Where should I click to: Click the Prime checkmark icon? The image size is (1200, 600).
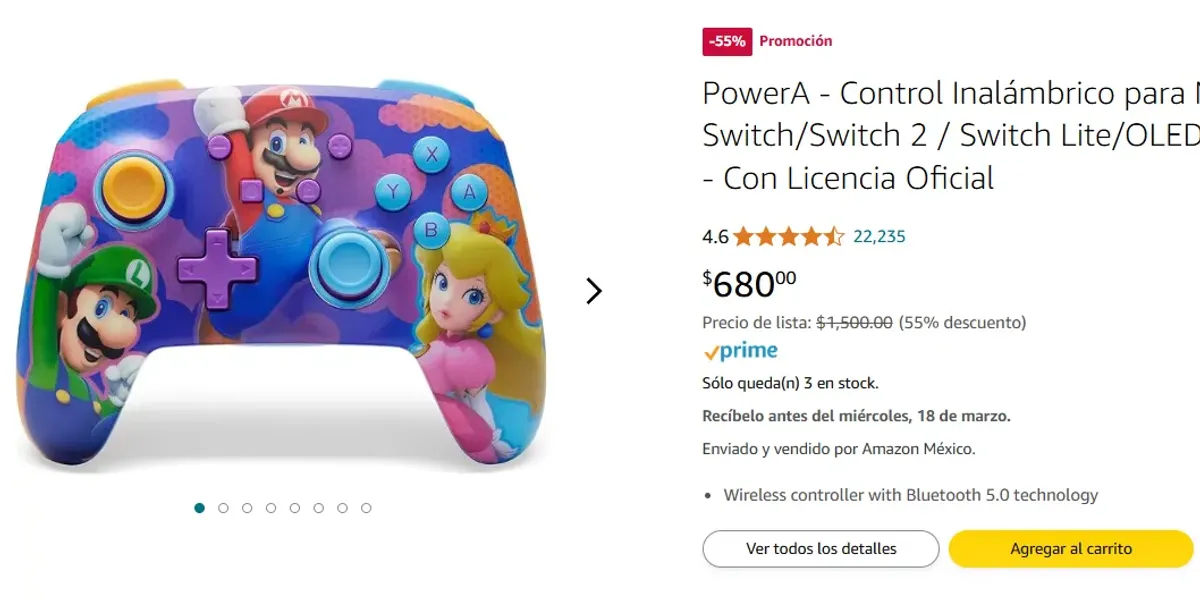[x=713, y=350]
